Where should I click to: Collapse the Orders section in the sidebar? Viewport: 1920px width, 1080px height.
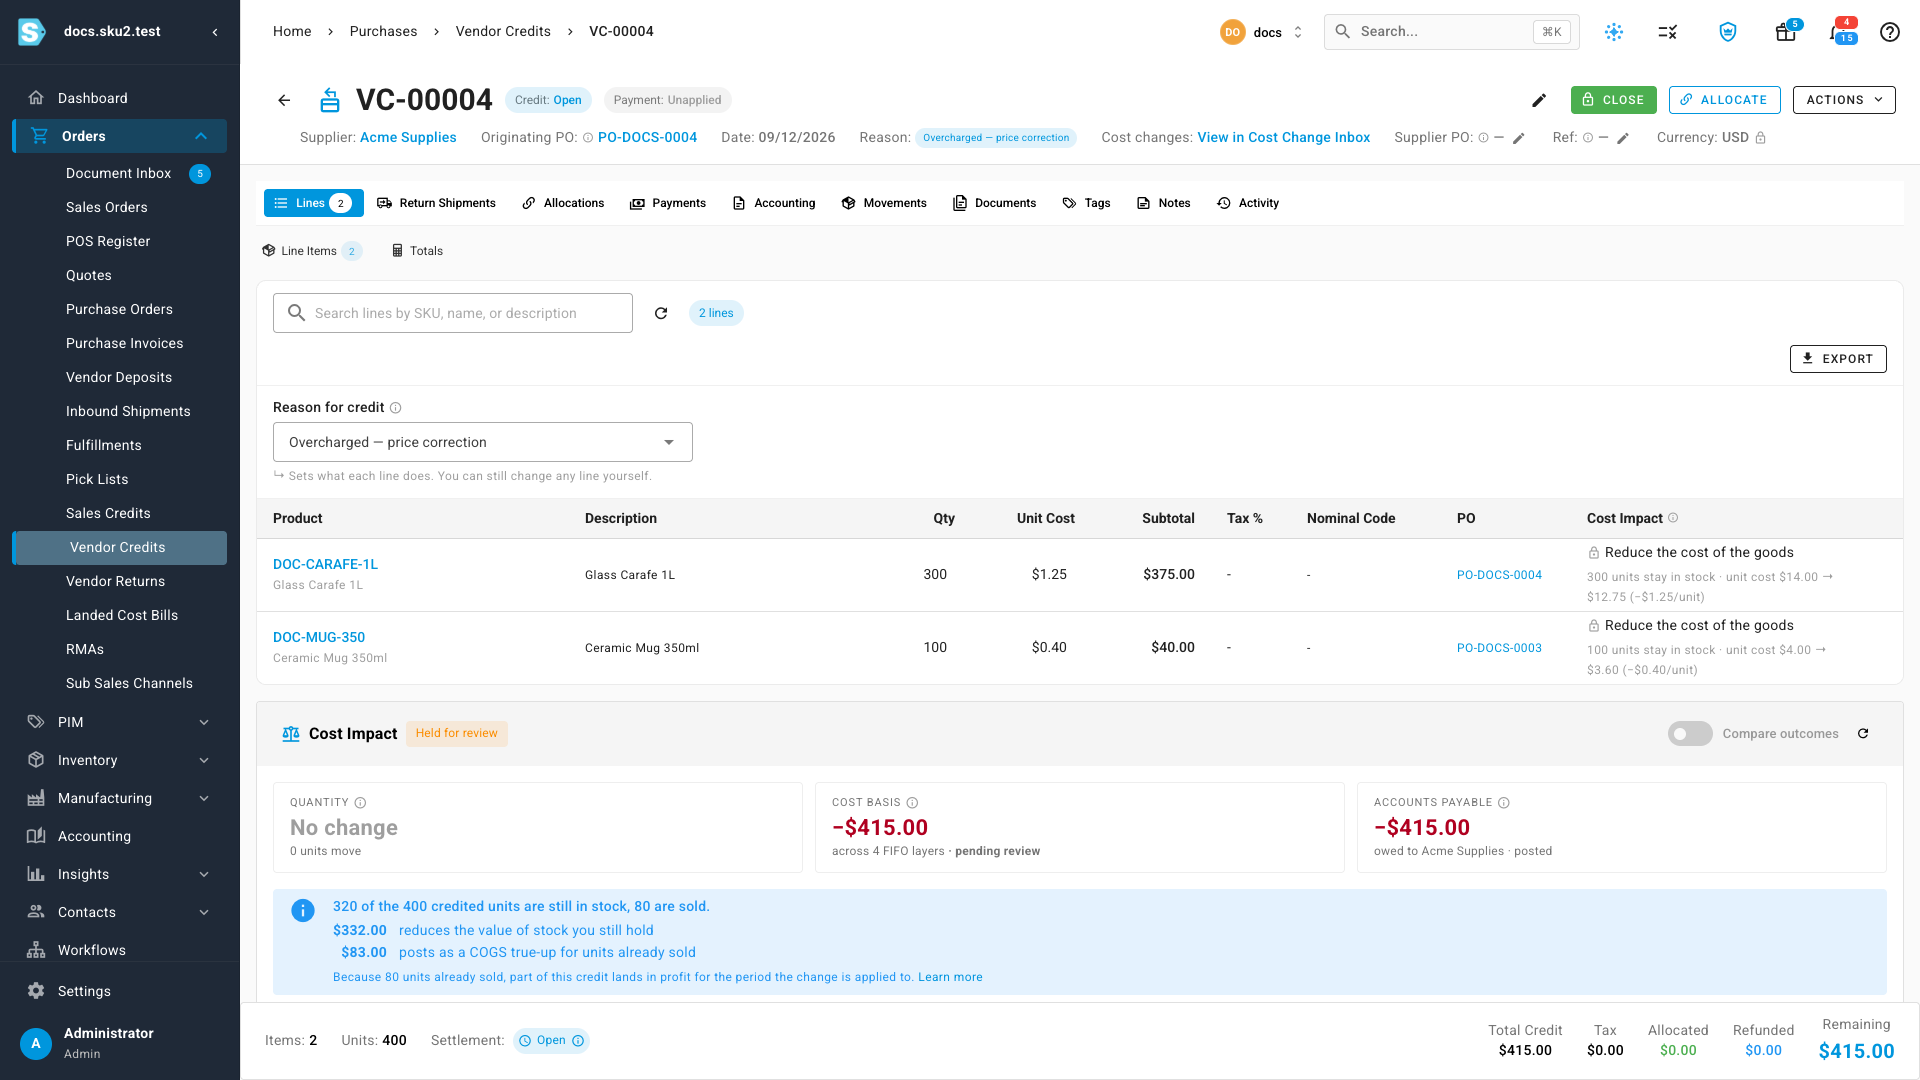click(x=201, y=136)
